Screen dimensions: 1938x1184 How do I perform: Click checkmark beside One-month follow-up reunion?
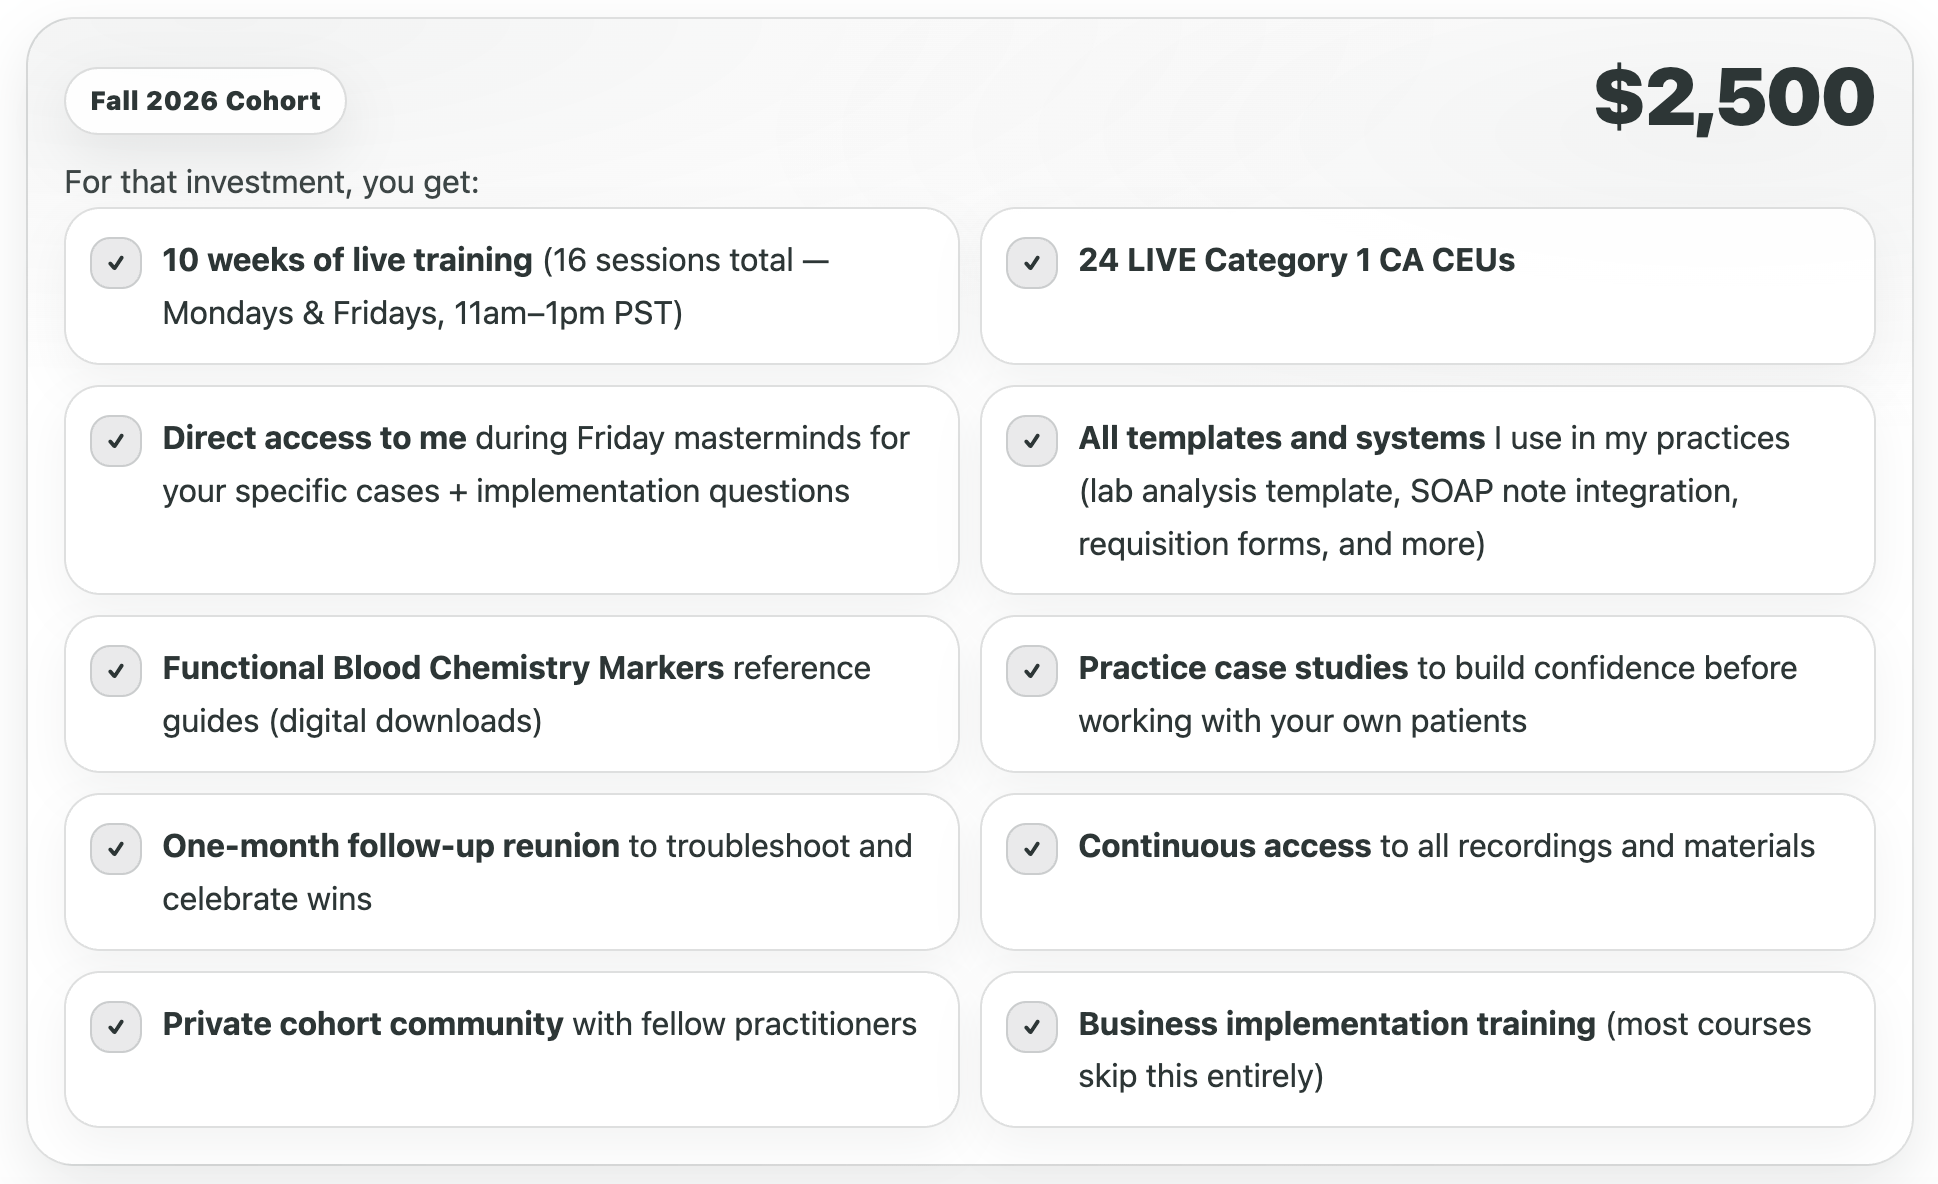[x=116, y=849]
